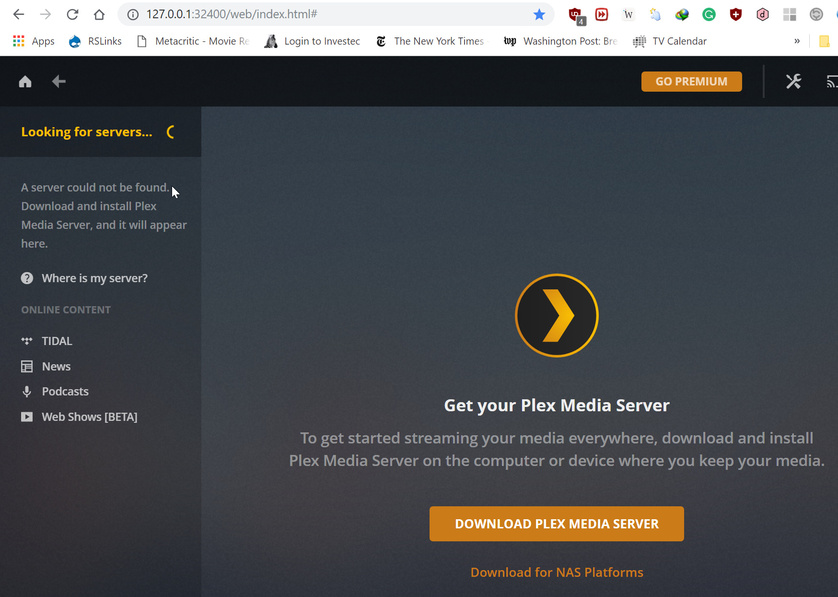Click DOWNLOAD PLEX MEDIA SERVER button
This screenshot has height=597, width=838.
tap(556, 524)
